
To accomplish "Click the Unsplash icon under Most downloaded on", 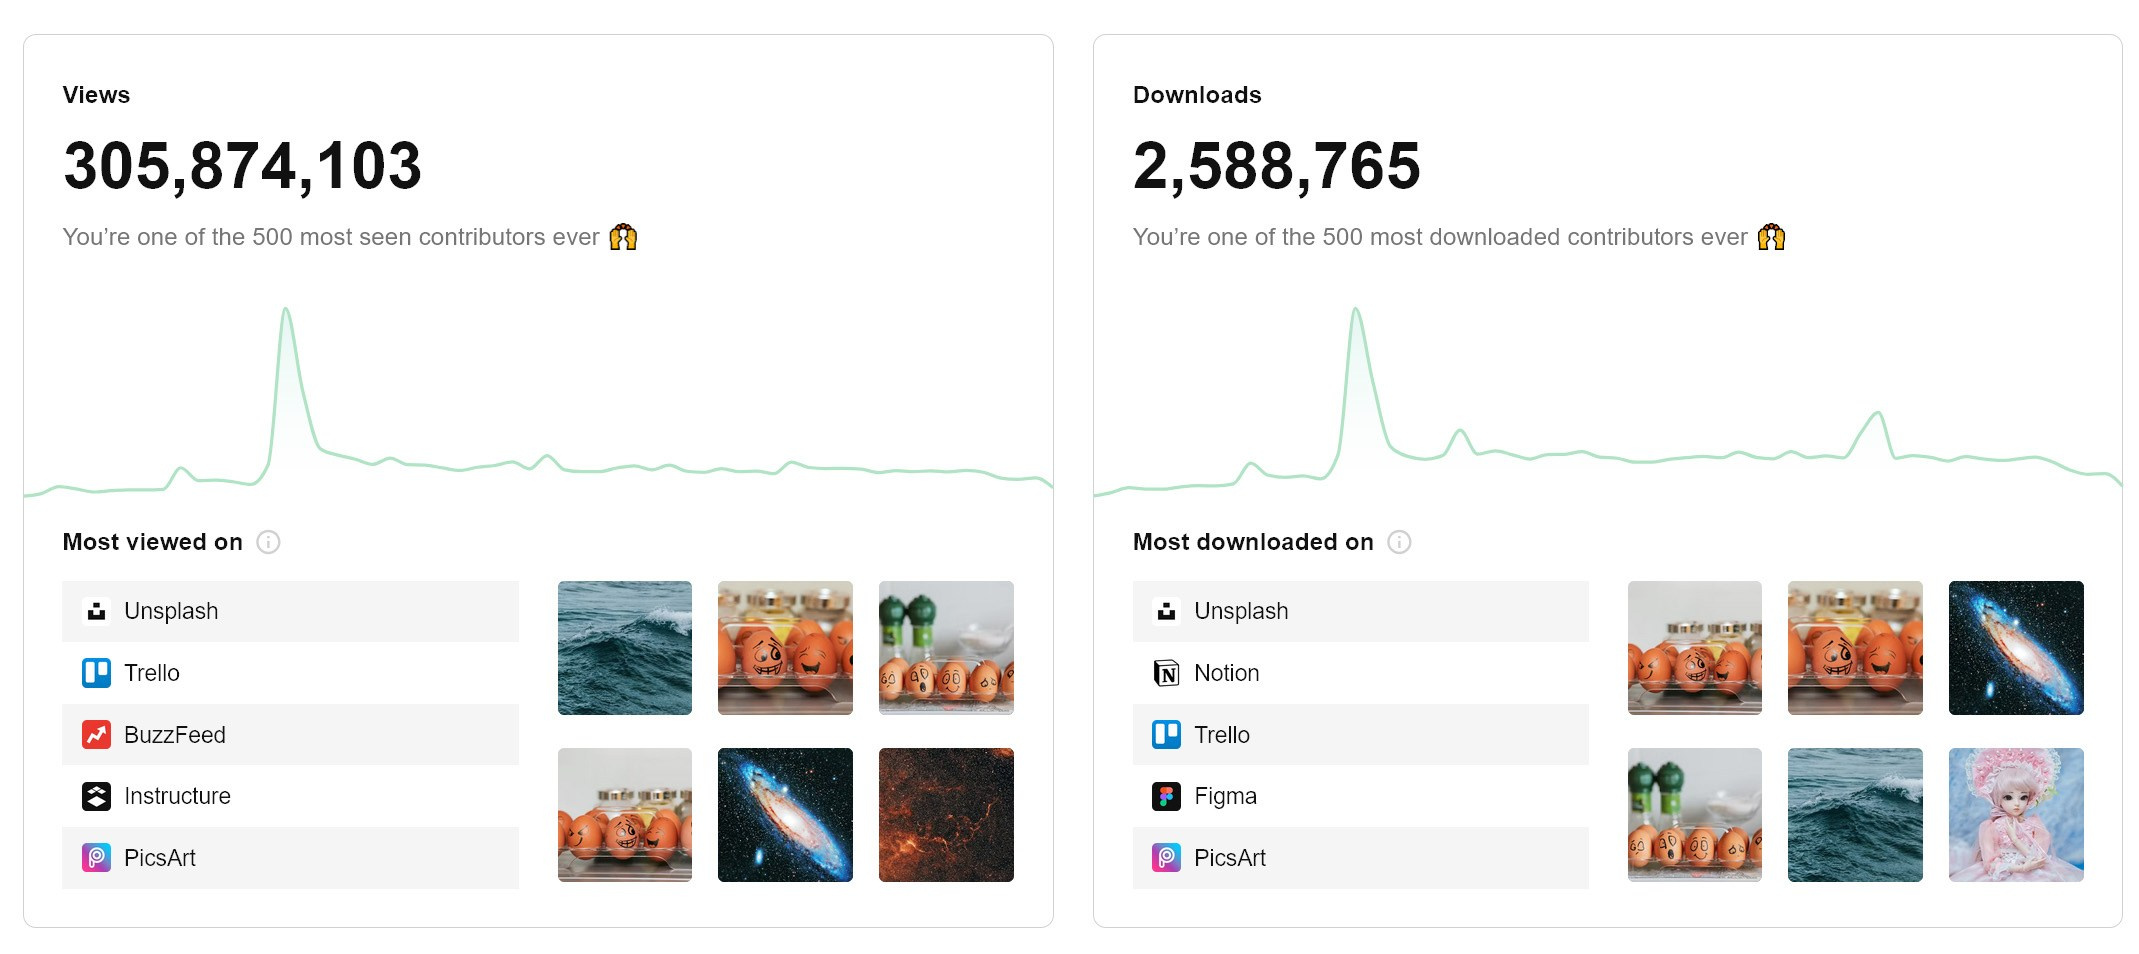I will tap(1165, 610).
